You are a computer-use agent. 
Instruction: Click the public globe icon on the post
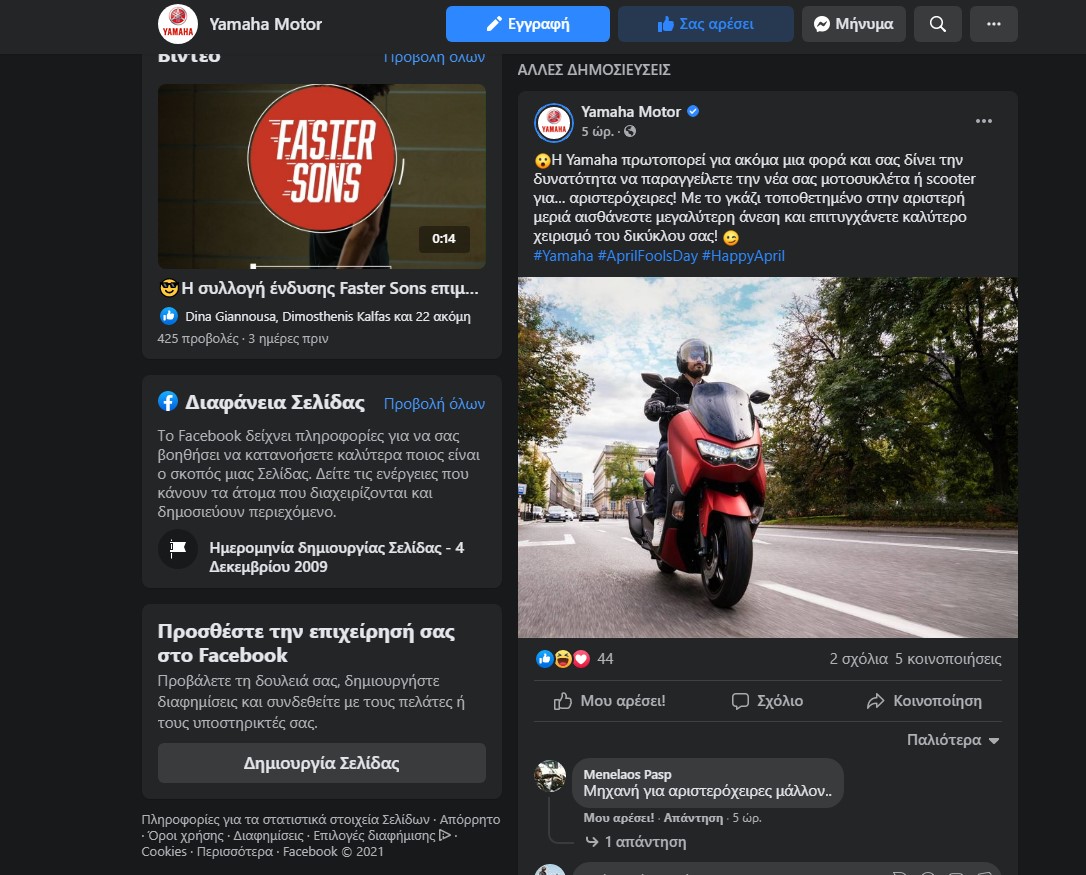[630, 131]
